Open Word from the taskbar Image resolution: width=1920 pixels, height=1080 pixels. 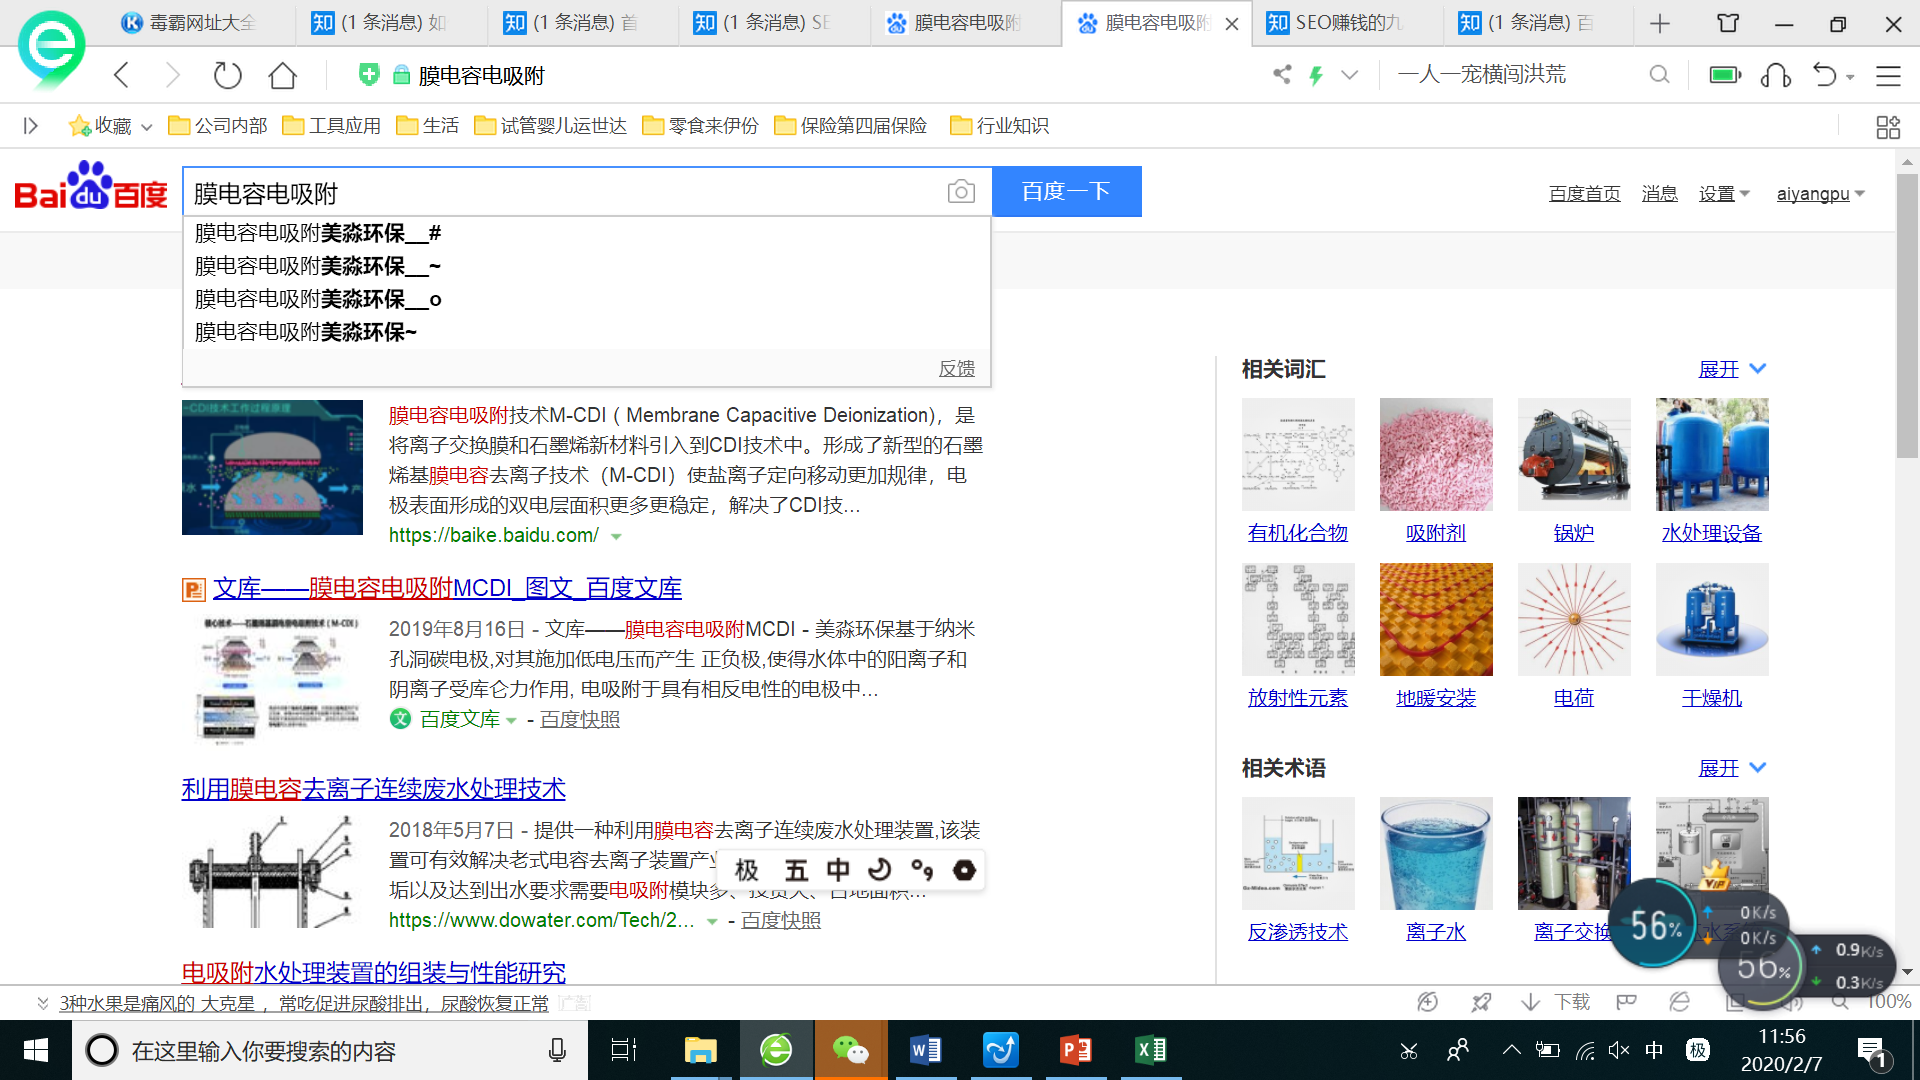(x=925, y=1050)
